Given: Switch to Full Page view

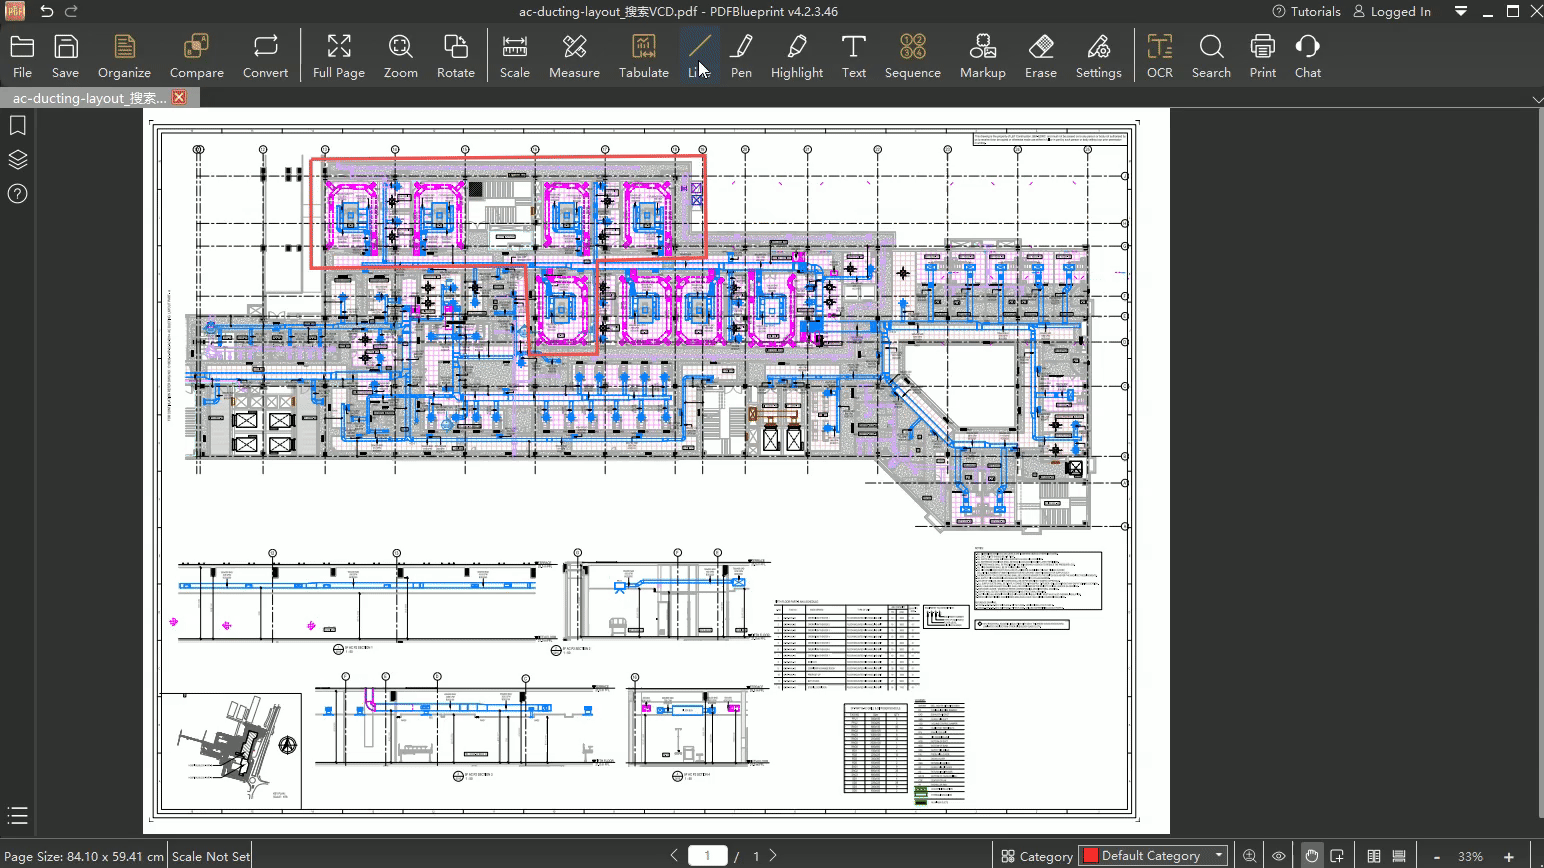Looking at the screenshot, I should [338, 56].
